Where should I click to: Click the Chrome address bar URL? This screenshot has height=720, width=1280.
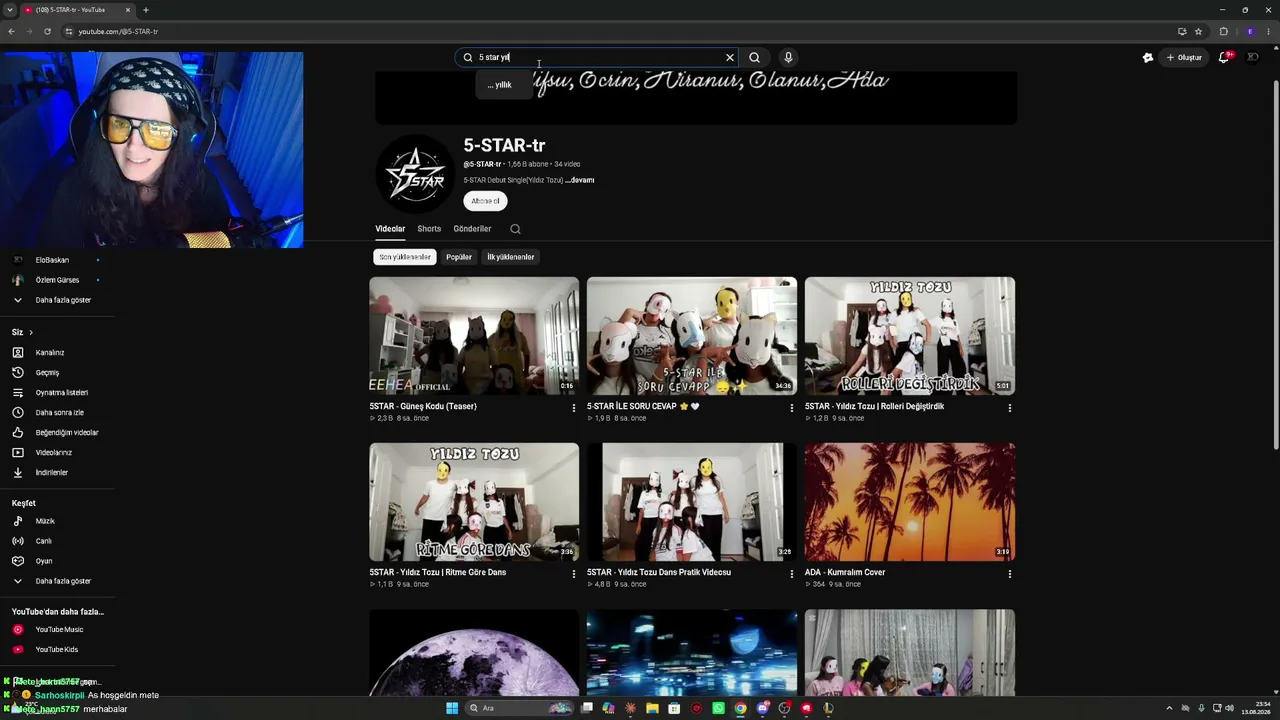[118, 31]
